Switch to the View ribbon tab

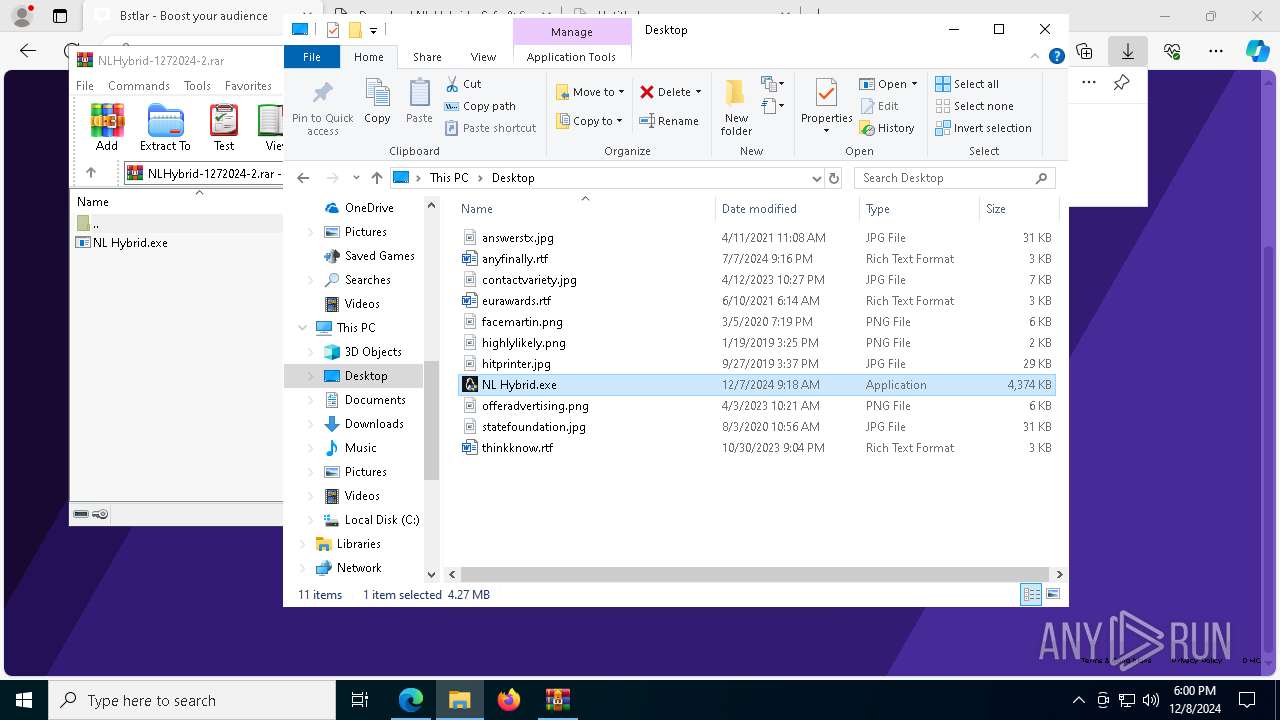click(483, 57)
